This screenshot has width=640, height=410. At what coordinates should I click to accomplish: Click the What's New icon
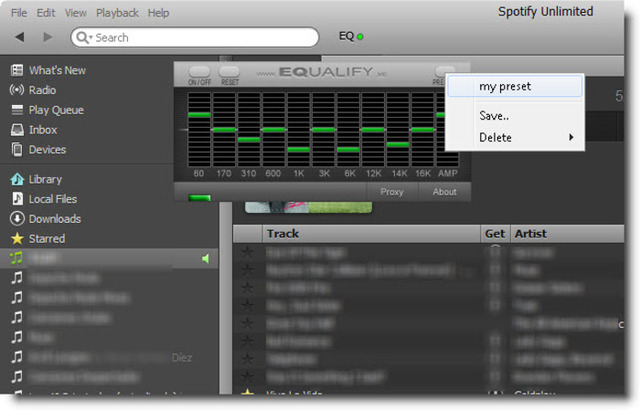coord(17,70)
